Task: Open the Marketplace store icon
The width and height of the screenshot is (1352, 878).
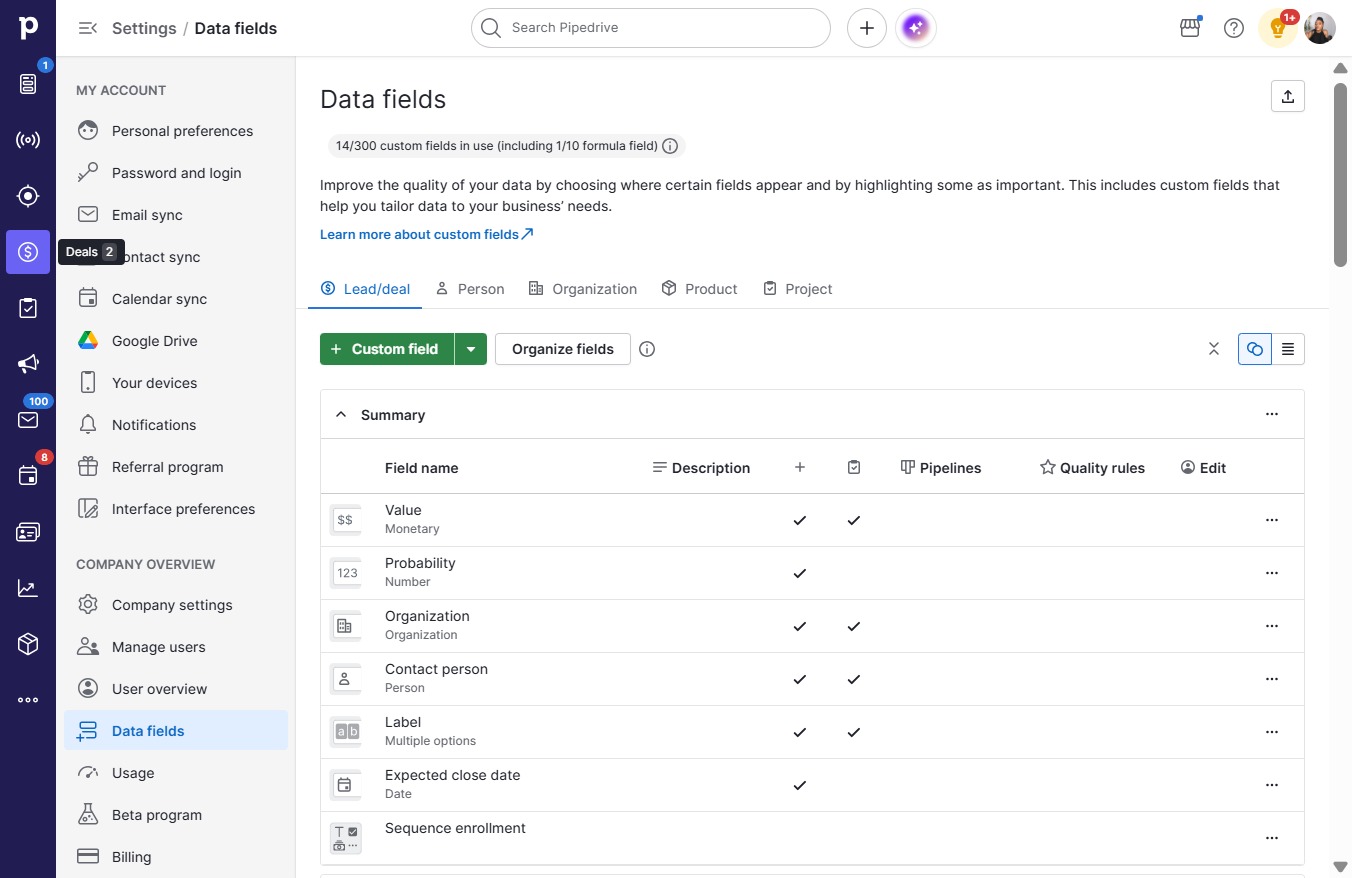Action: pos(1190,28)
